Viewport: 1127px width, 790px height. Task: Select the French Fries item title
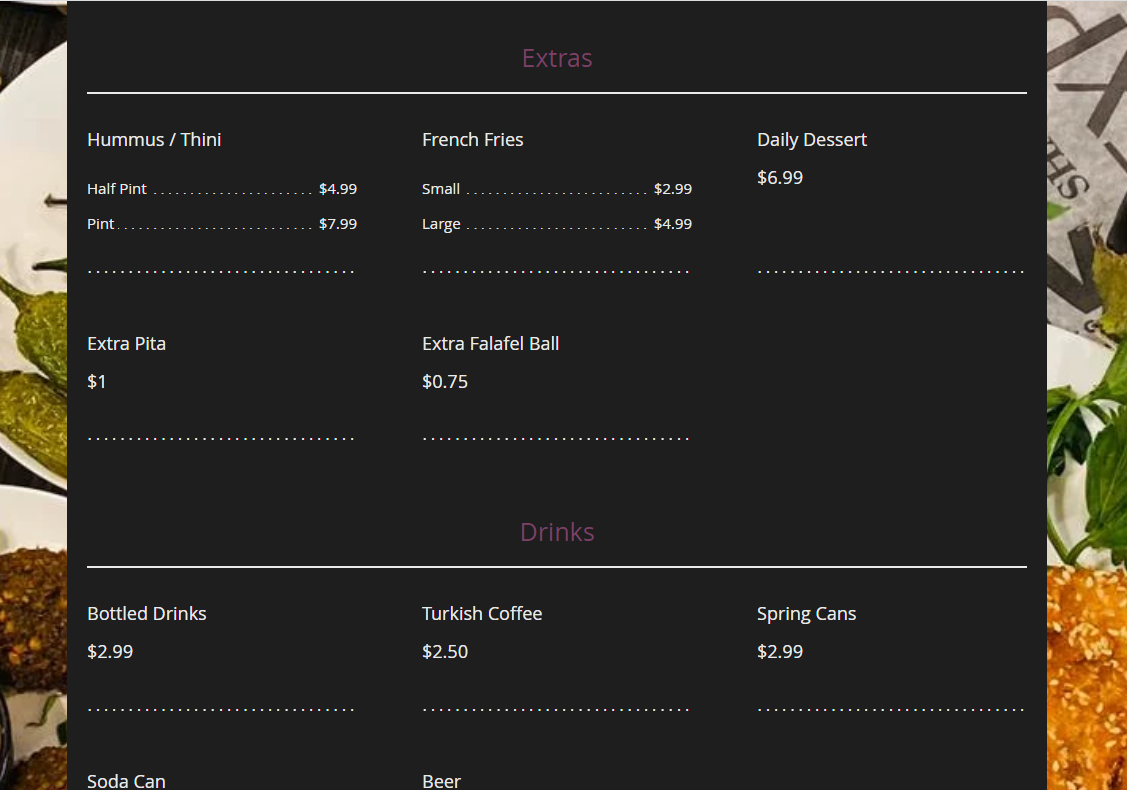coord(472,140)
